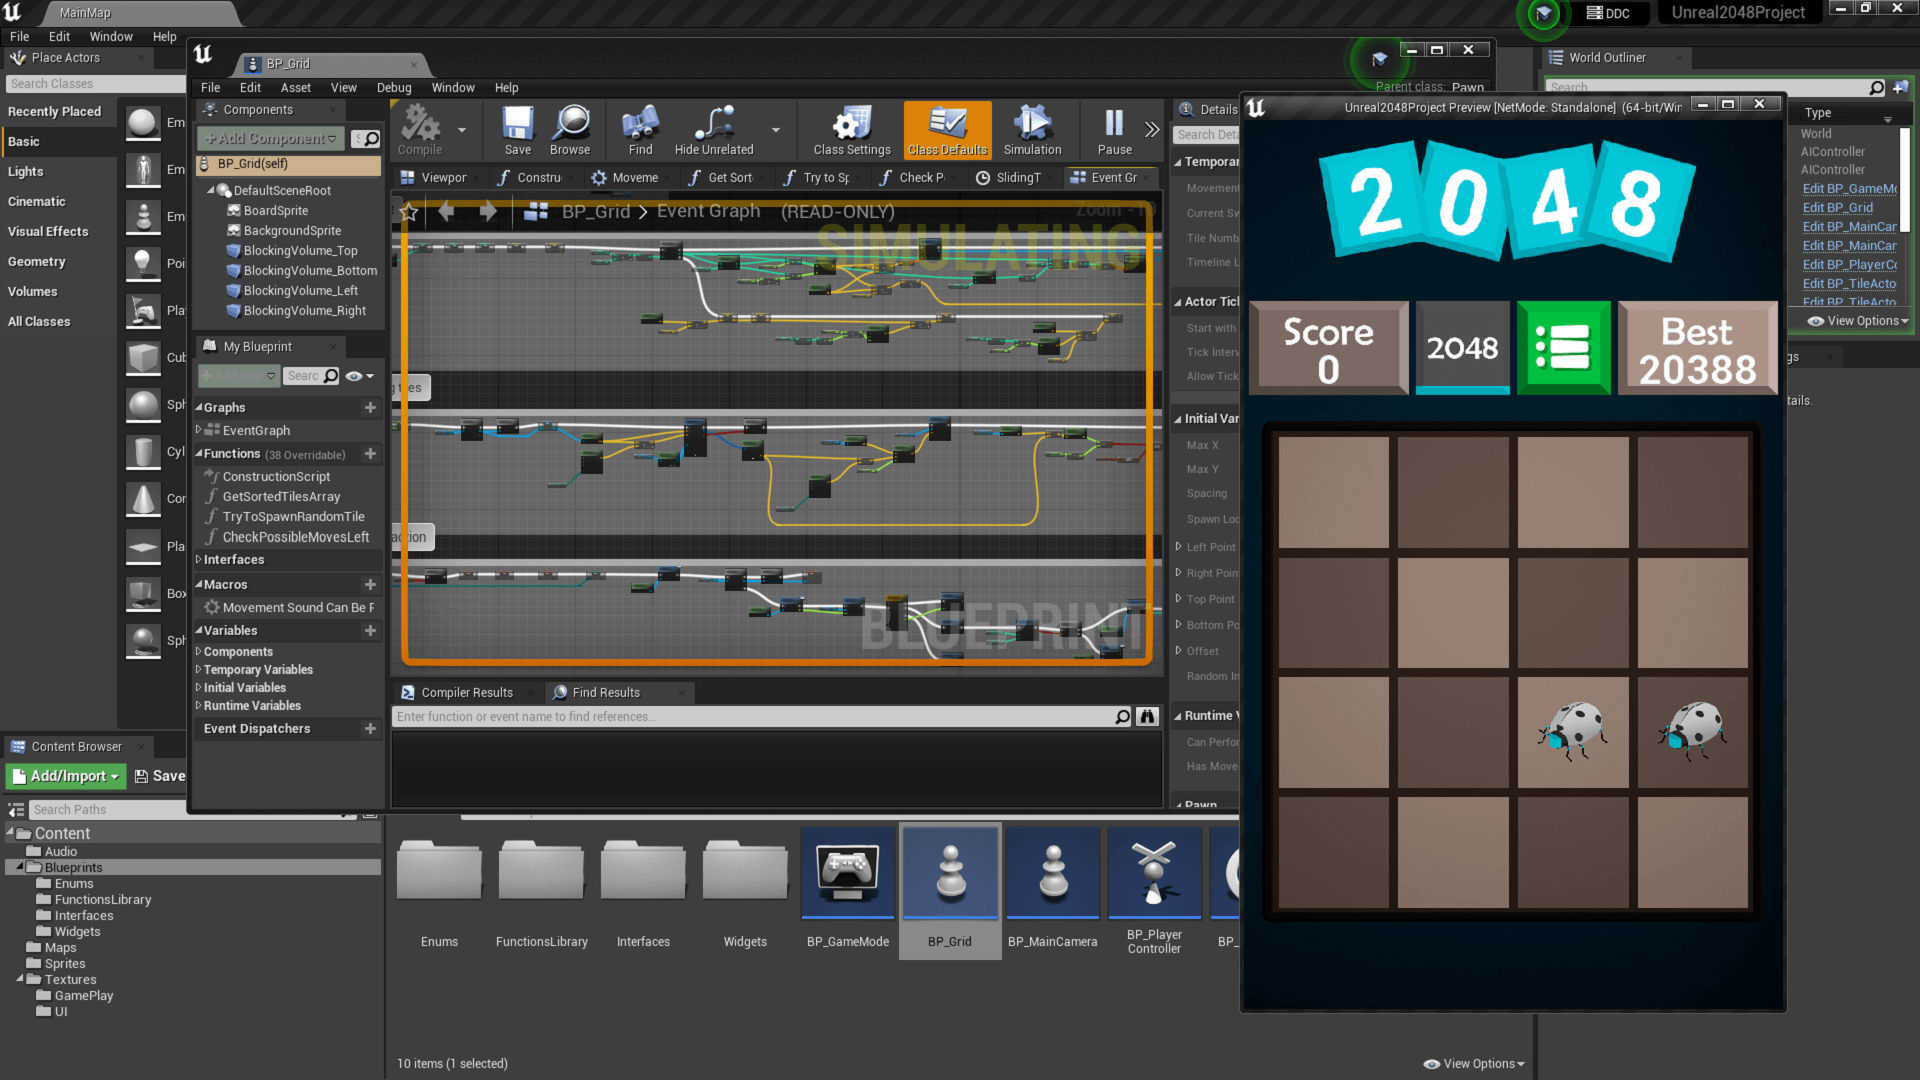The image size is (1920, 1080).
Task: Select the BP_PlayerController asset thumbnail
Action: pos(1154,873)
